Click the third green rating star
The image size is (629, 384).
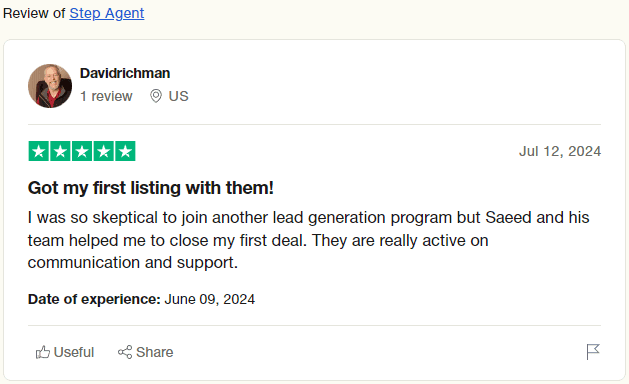coord(82,151)
